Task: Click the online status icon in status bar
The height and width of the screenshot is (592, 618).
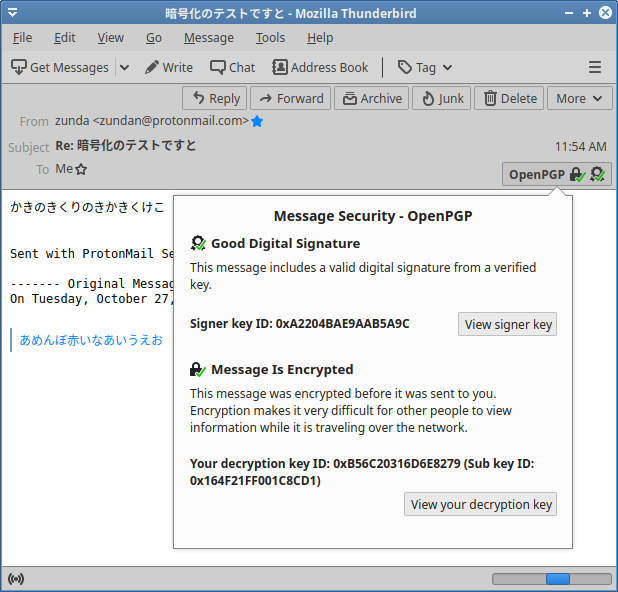Action: pyautogui.click(x=16, y=579)
